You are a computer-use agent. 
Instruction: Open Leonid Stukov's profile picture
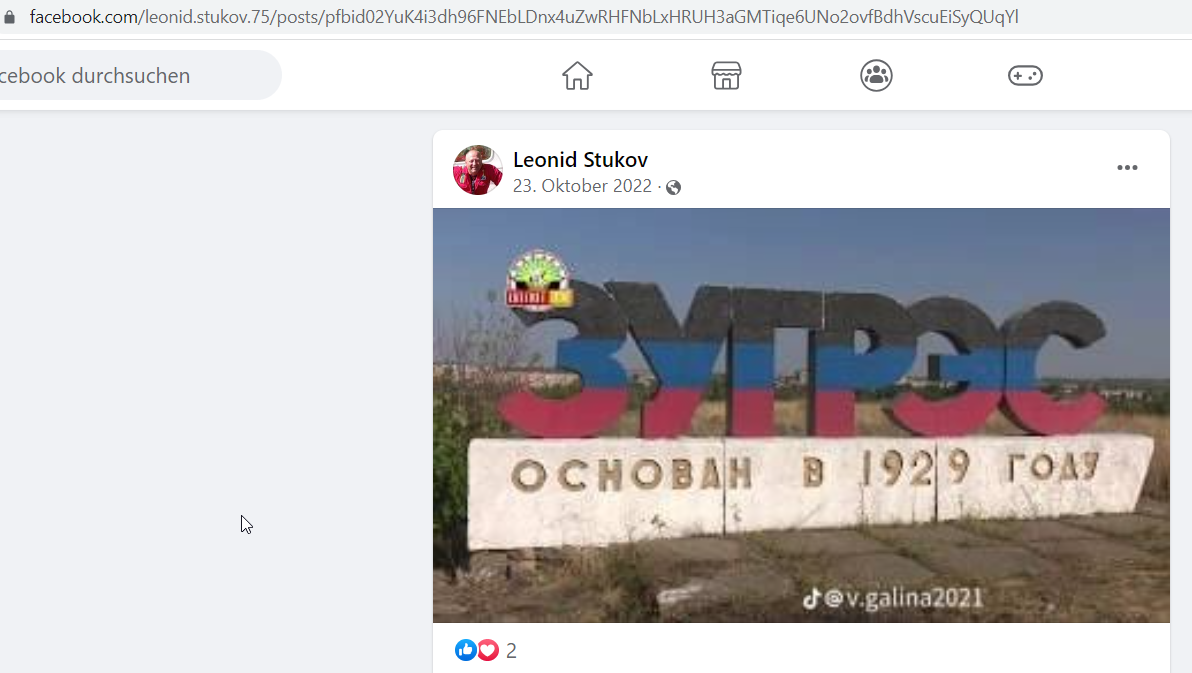(477, 170)
